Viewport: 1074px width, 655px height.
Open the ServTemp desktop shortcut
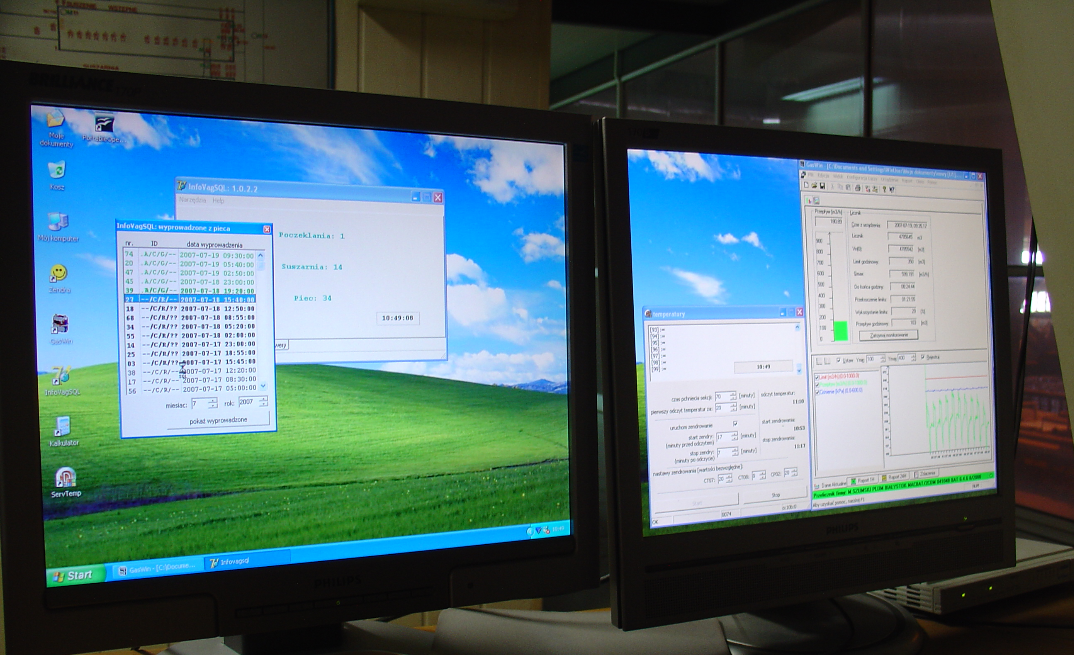[66, 482]
